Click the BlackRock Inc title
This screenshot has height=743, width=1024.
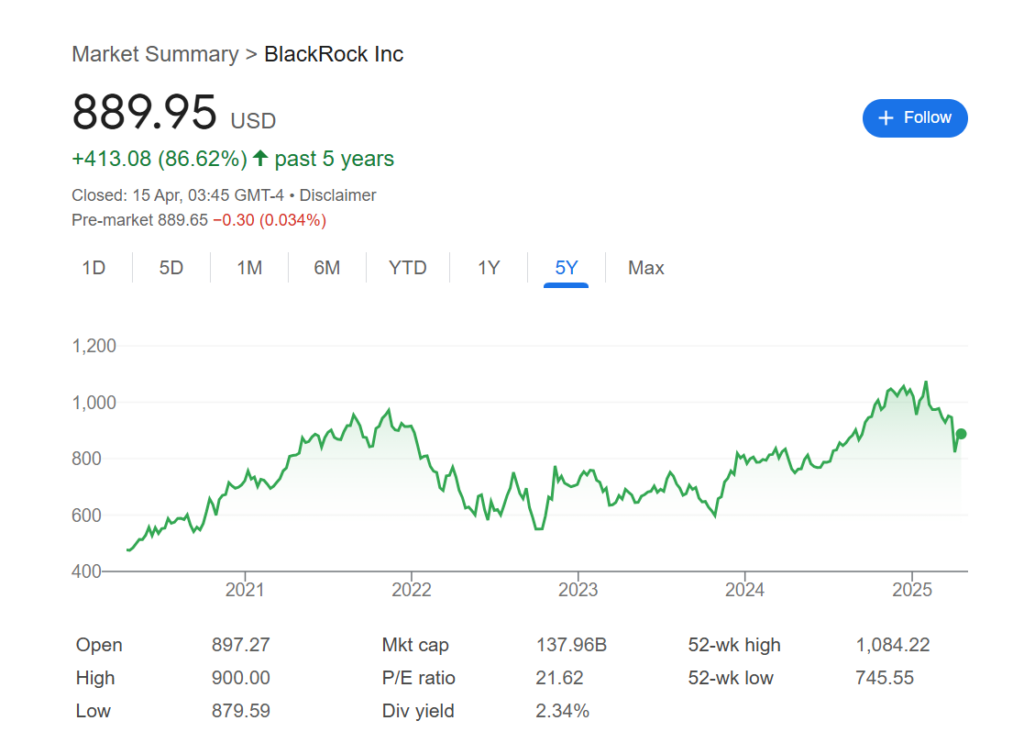334,54
